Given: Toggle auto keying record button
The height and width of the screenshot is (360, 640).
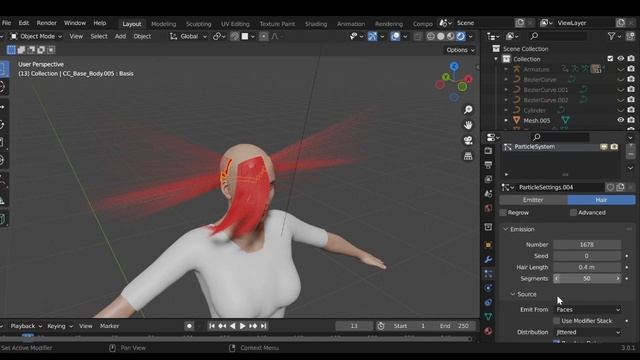Looking at the screenshot, I should click(x=189, y=326).
